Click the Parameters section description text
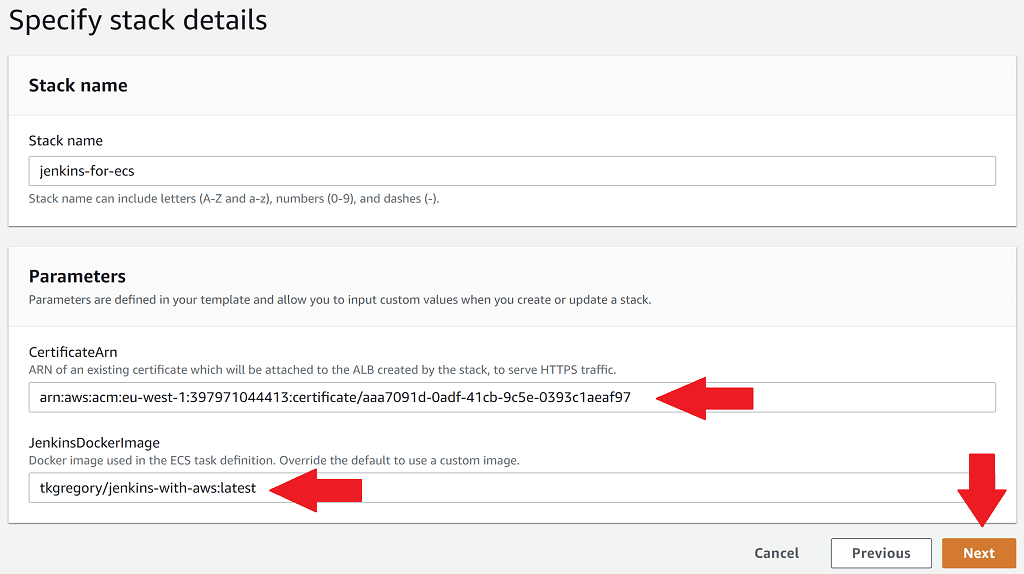Screen dimensions: 1024x574 point(340,299)
